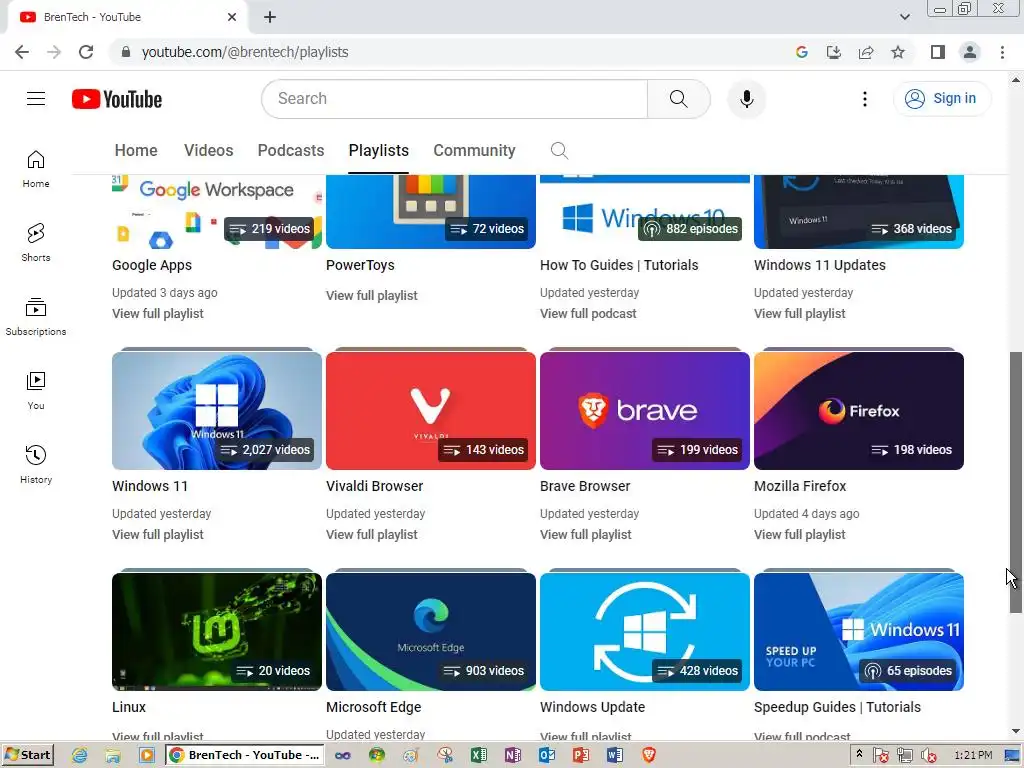Open the Windows 11 playlist thumbnail
Screen dimensions: 1024x768
[217, 410]
